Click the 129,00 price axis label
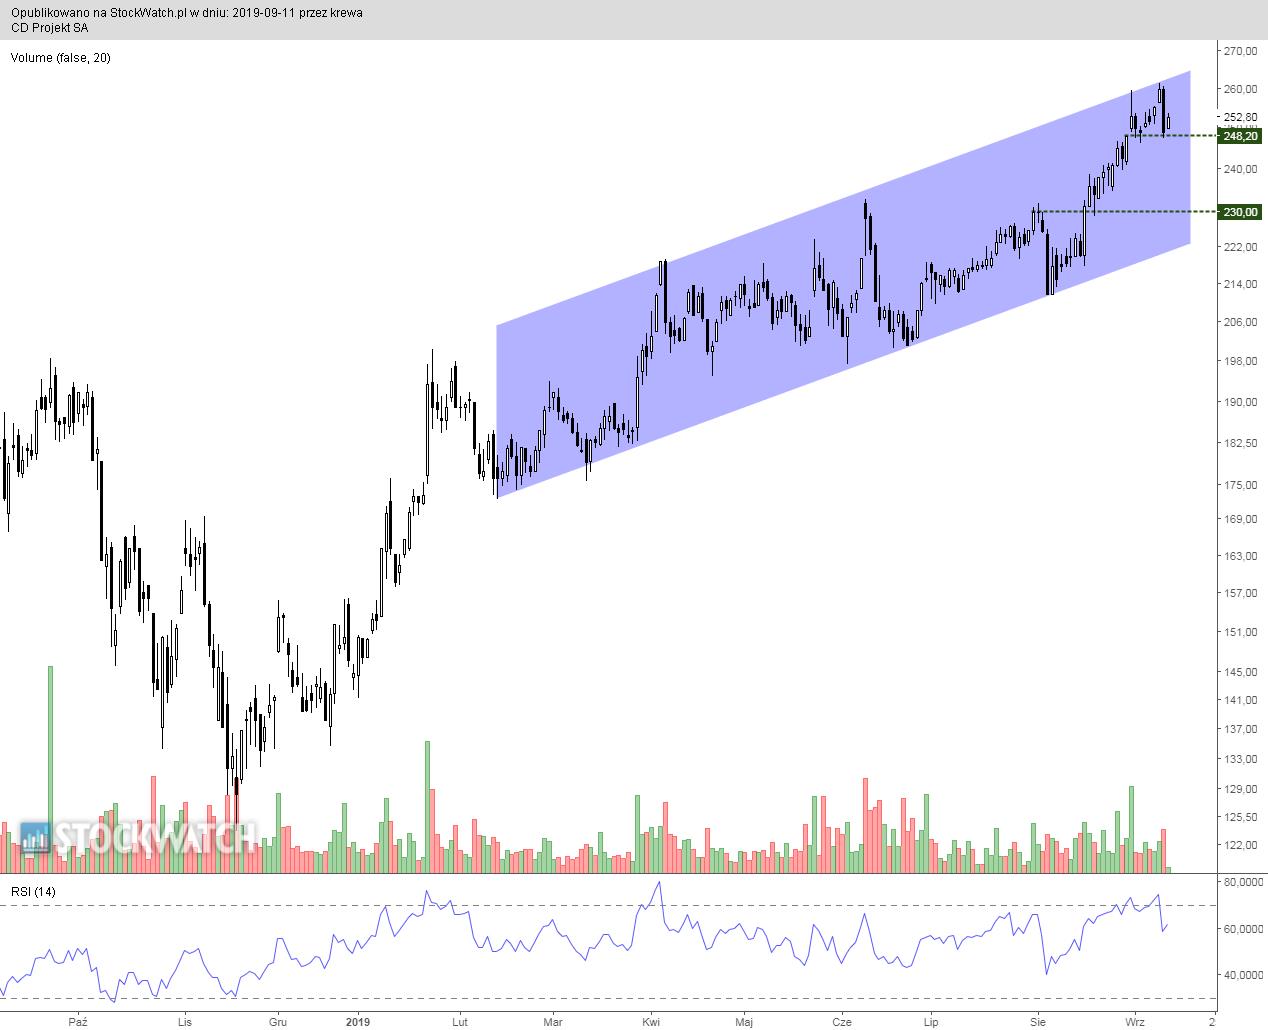 pyautogui.click(x=1242, y=789)
